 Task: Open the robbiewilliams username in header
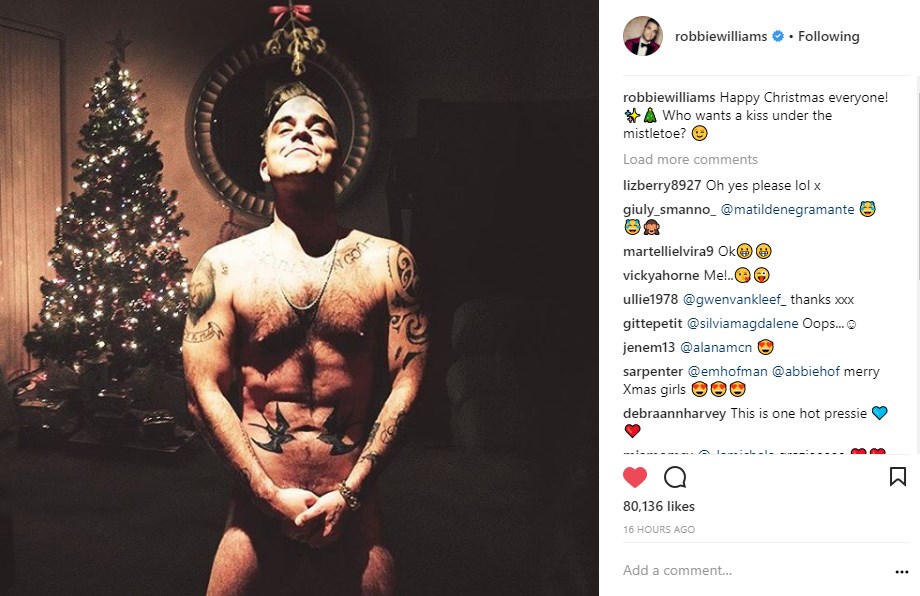coord(721,36)
